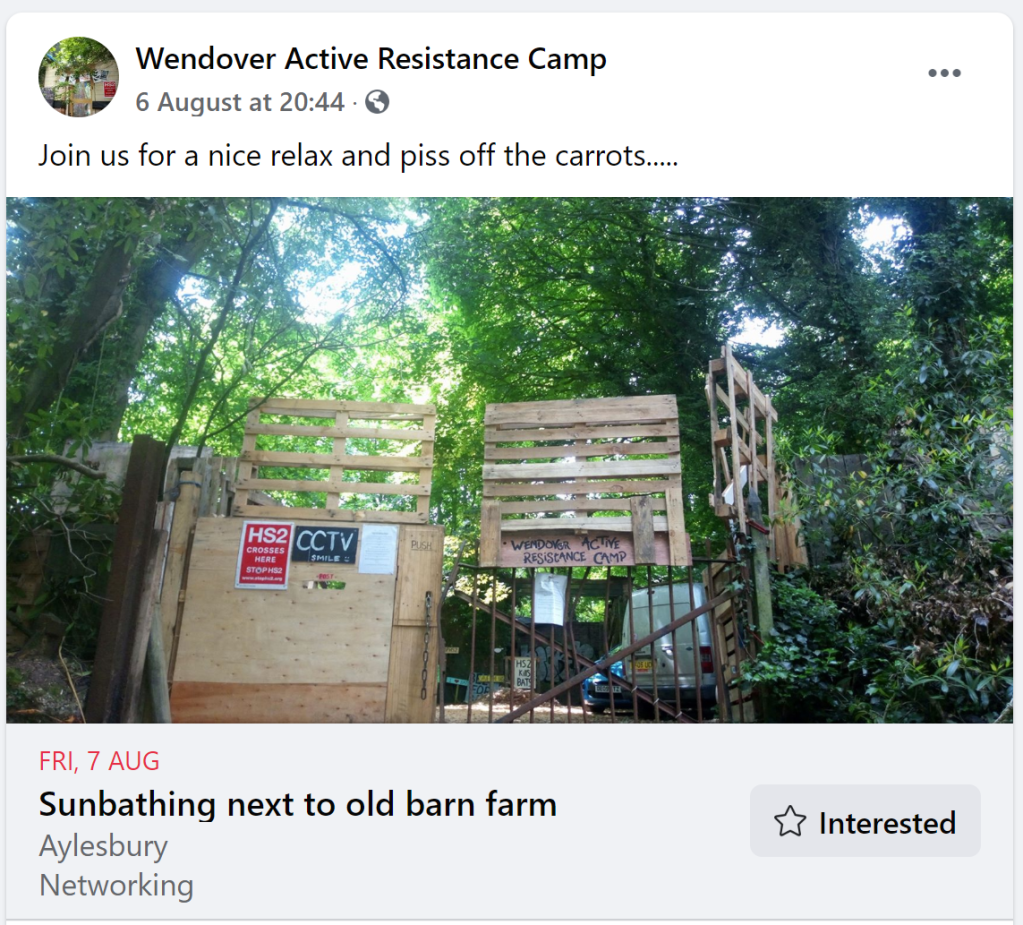
Task: Mark yourself Interested in the event
Action: pyautogui.click(x=865, y=822)
